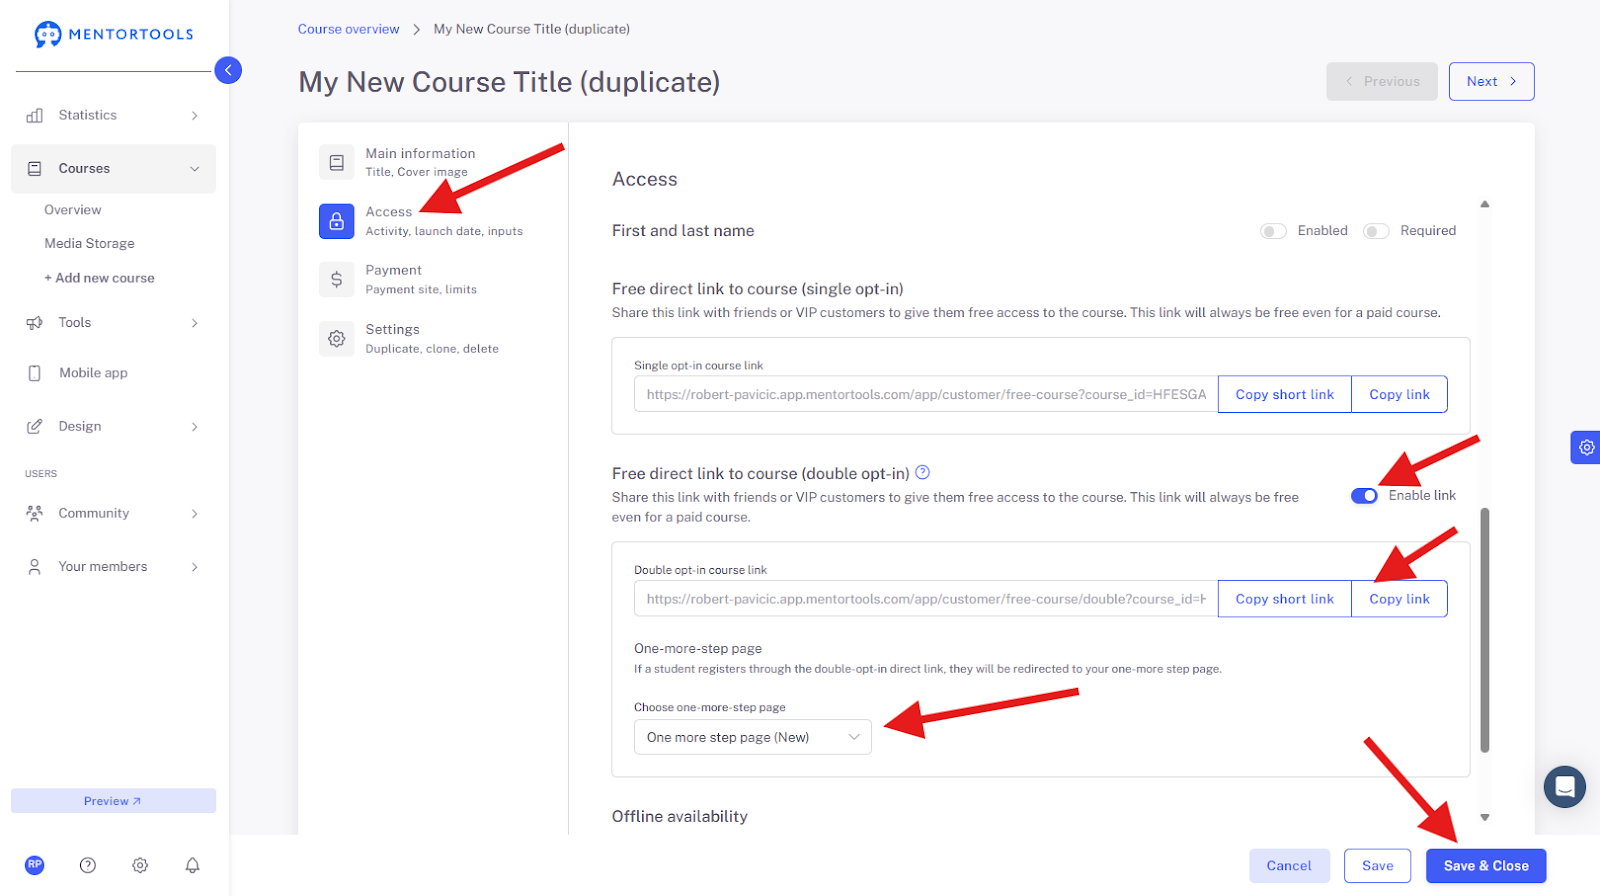The image size is (1600, 896).
Task: Open the help question mark icon in bottom bar
Action: pos(88,865)
